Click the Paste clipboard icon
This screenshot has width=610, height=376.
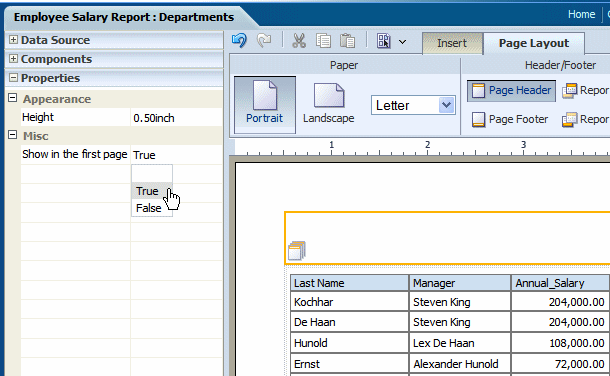pyautogui.click(x=347, y=40)
